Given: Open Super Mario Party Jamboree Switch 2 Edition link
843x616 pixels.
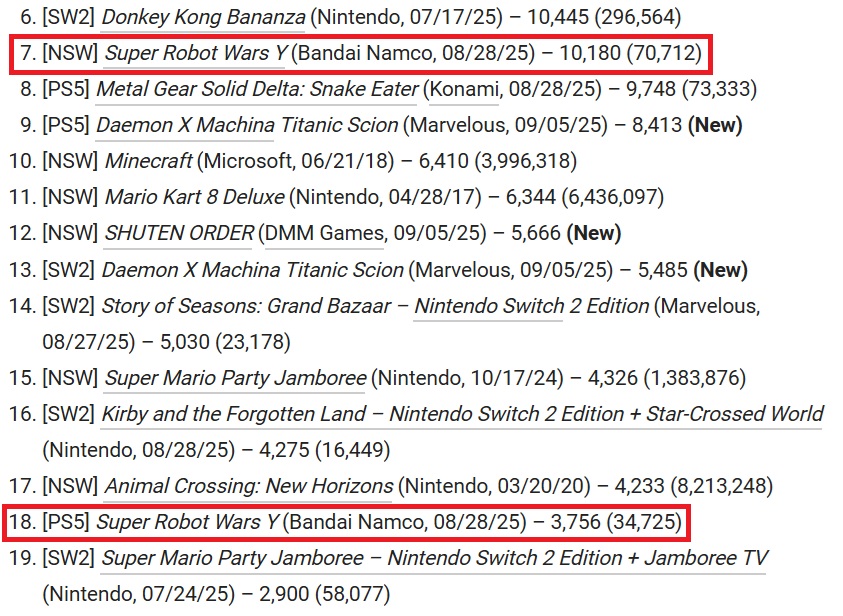Looking at the screenshot, I should [x=434, y=558].
